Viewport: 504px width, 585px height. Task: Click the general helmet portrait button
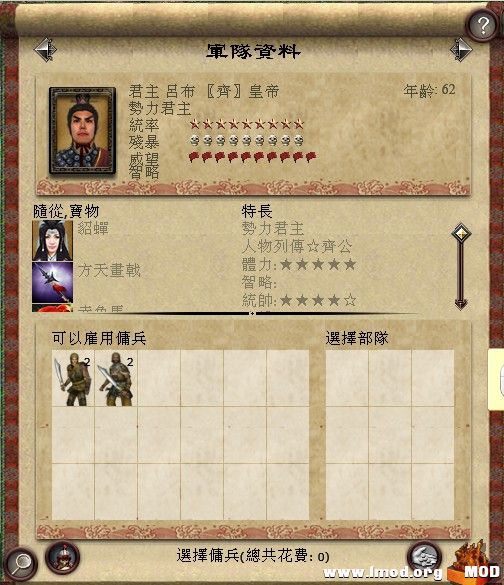[62, 557]
